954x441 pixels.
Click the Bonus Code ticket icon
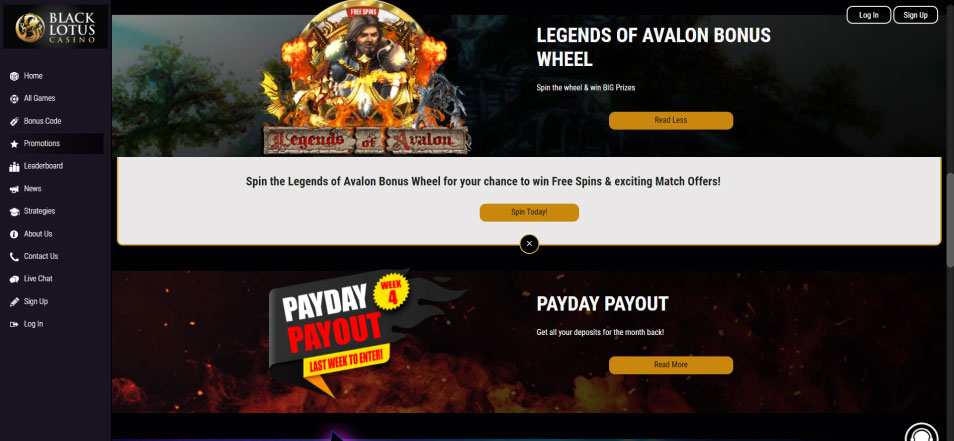(x=14, y=121)
